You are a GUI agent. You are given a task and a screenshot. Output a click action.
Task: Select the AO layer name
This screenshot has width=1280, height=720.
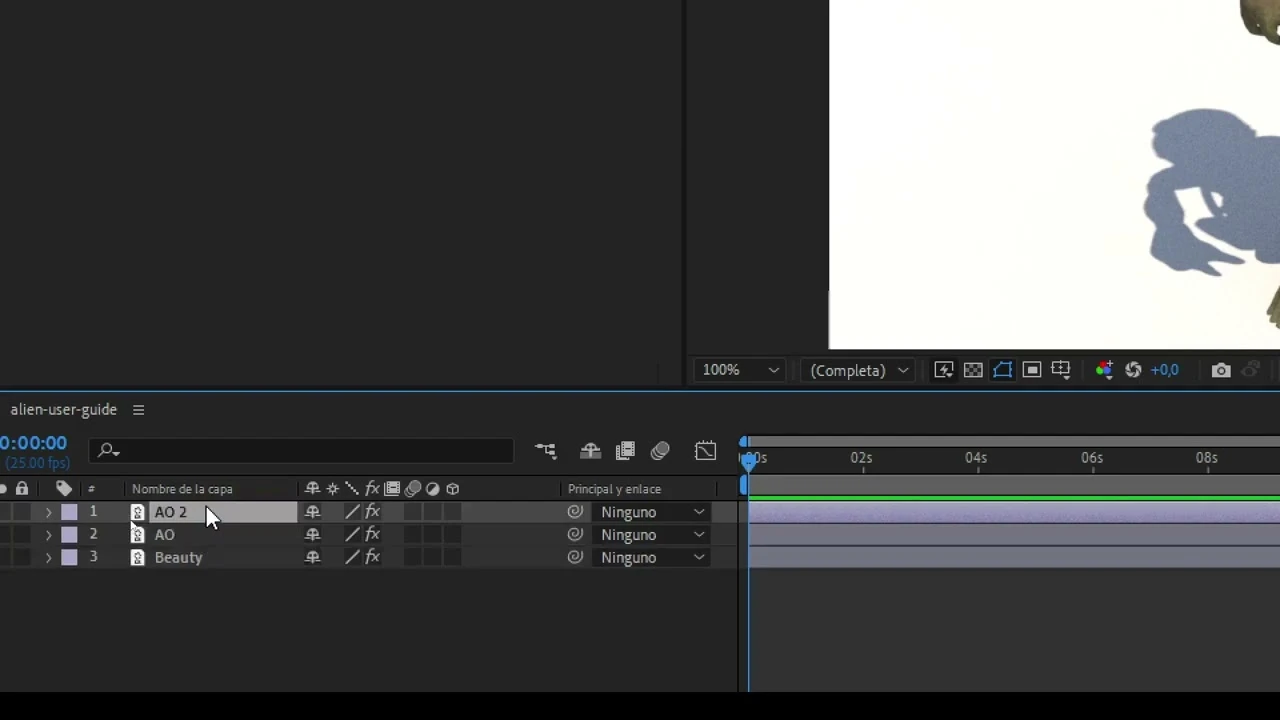coord(164,535)
